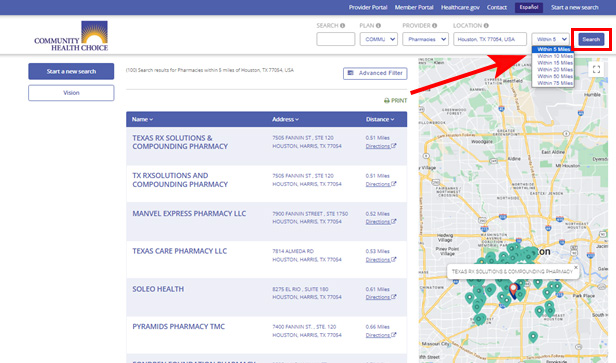Open the PLAN dropdown

pyautogui.click(x=379, y=39)
